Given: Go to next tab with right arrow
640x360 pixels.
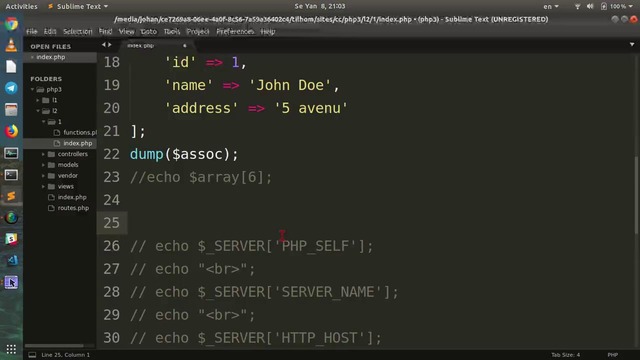Looking at the screenshot, I should click(x=109, y=44).
